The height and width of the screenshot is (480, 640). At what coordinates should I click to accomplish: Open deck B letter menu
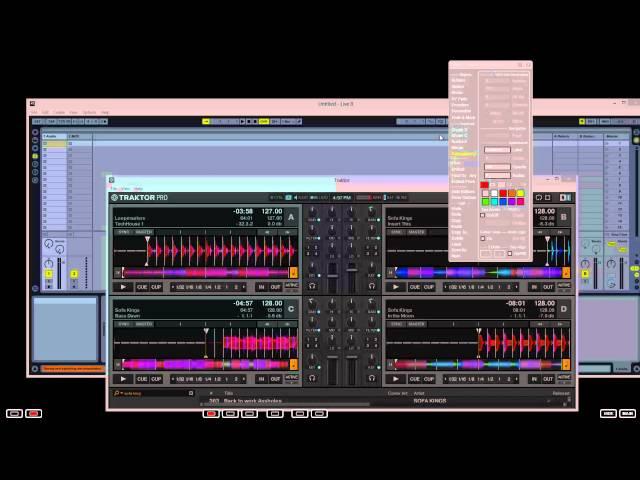564,217
